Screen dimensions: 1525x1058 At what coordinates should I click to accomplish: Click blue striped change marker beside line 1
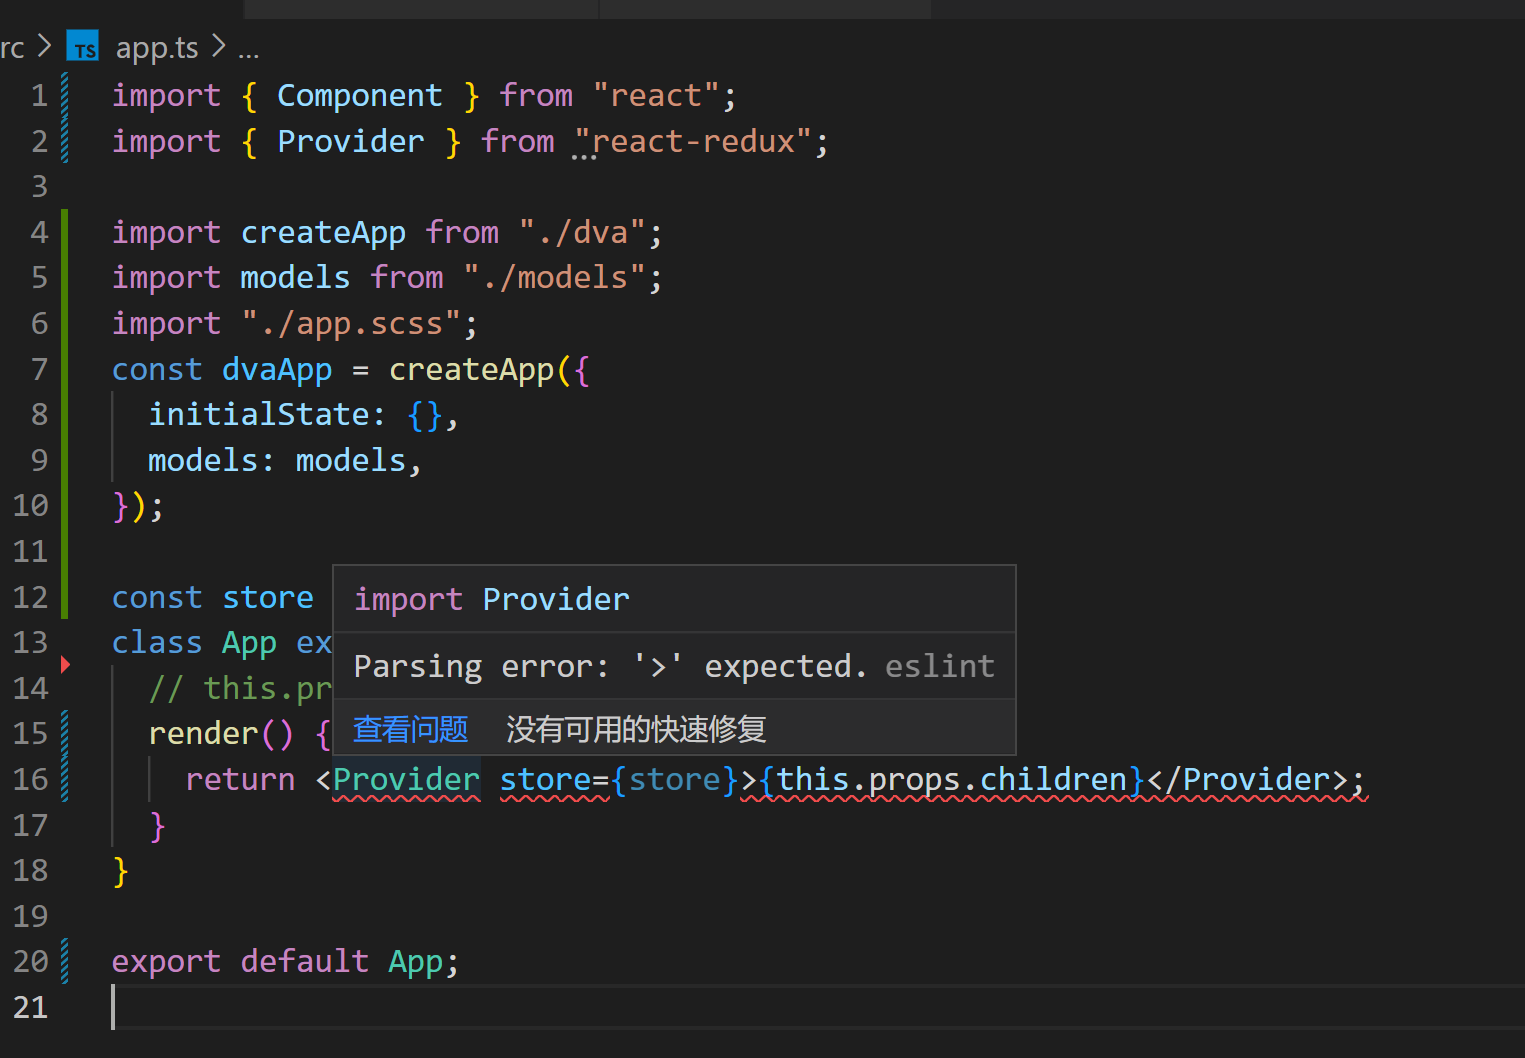(65, 95)
